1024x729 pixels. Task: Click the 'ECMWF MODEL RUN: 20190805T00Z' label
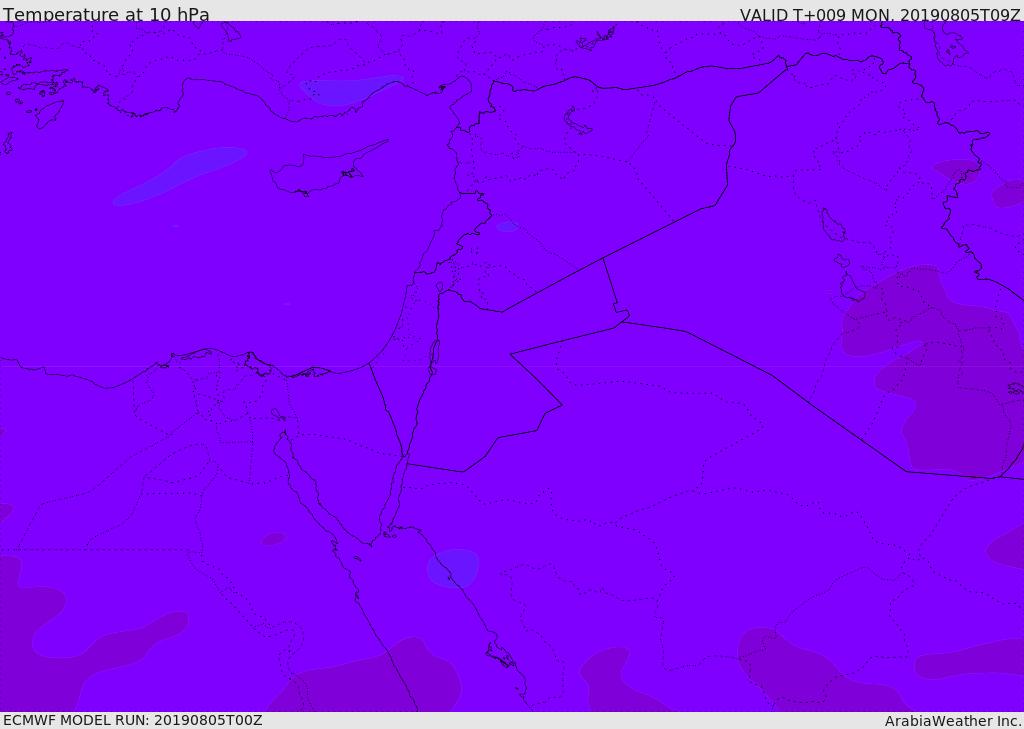[x=133, y=721]
